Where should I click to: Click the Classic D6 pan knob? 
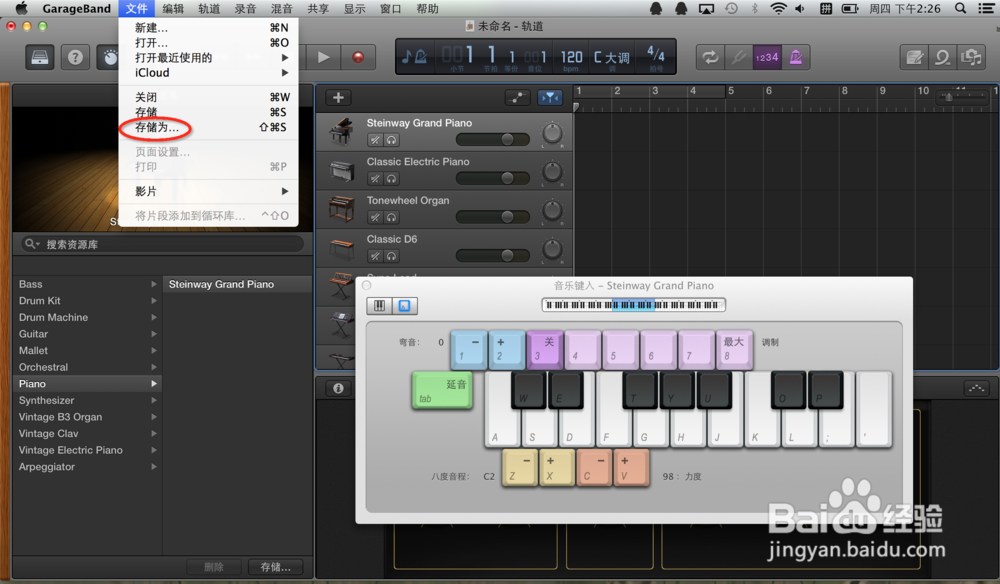(552, 249)
